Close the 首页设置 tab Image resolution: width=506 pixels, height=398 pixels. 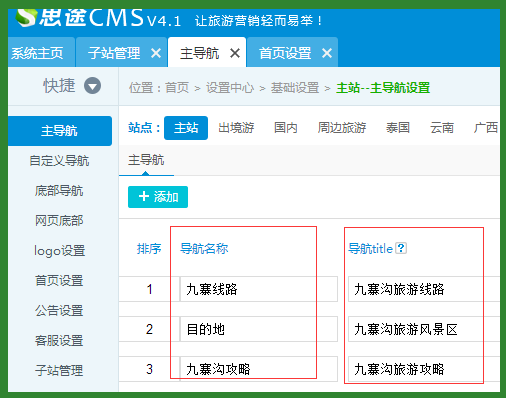[327, 53]
